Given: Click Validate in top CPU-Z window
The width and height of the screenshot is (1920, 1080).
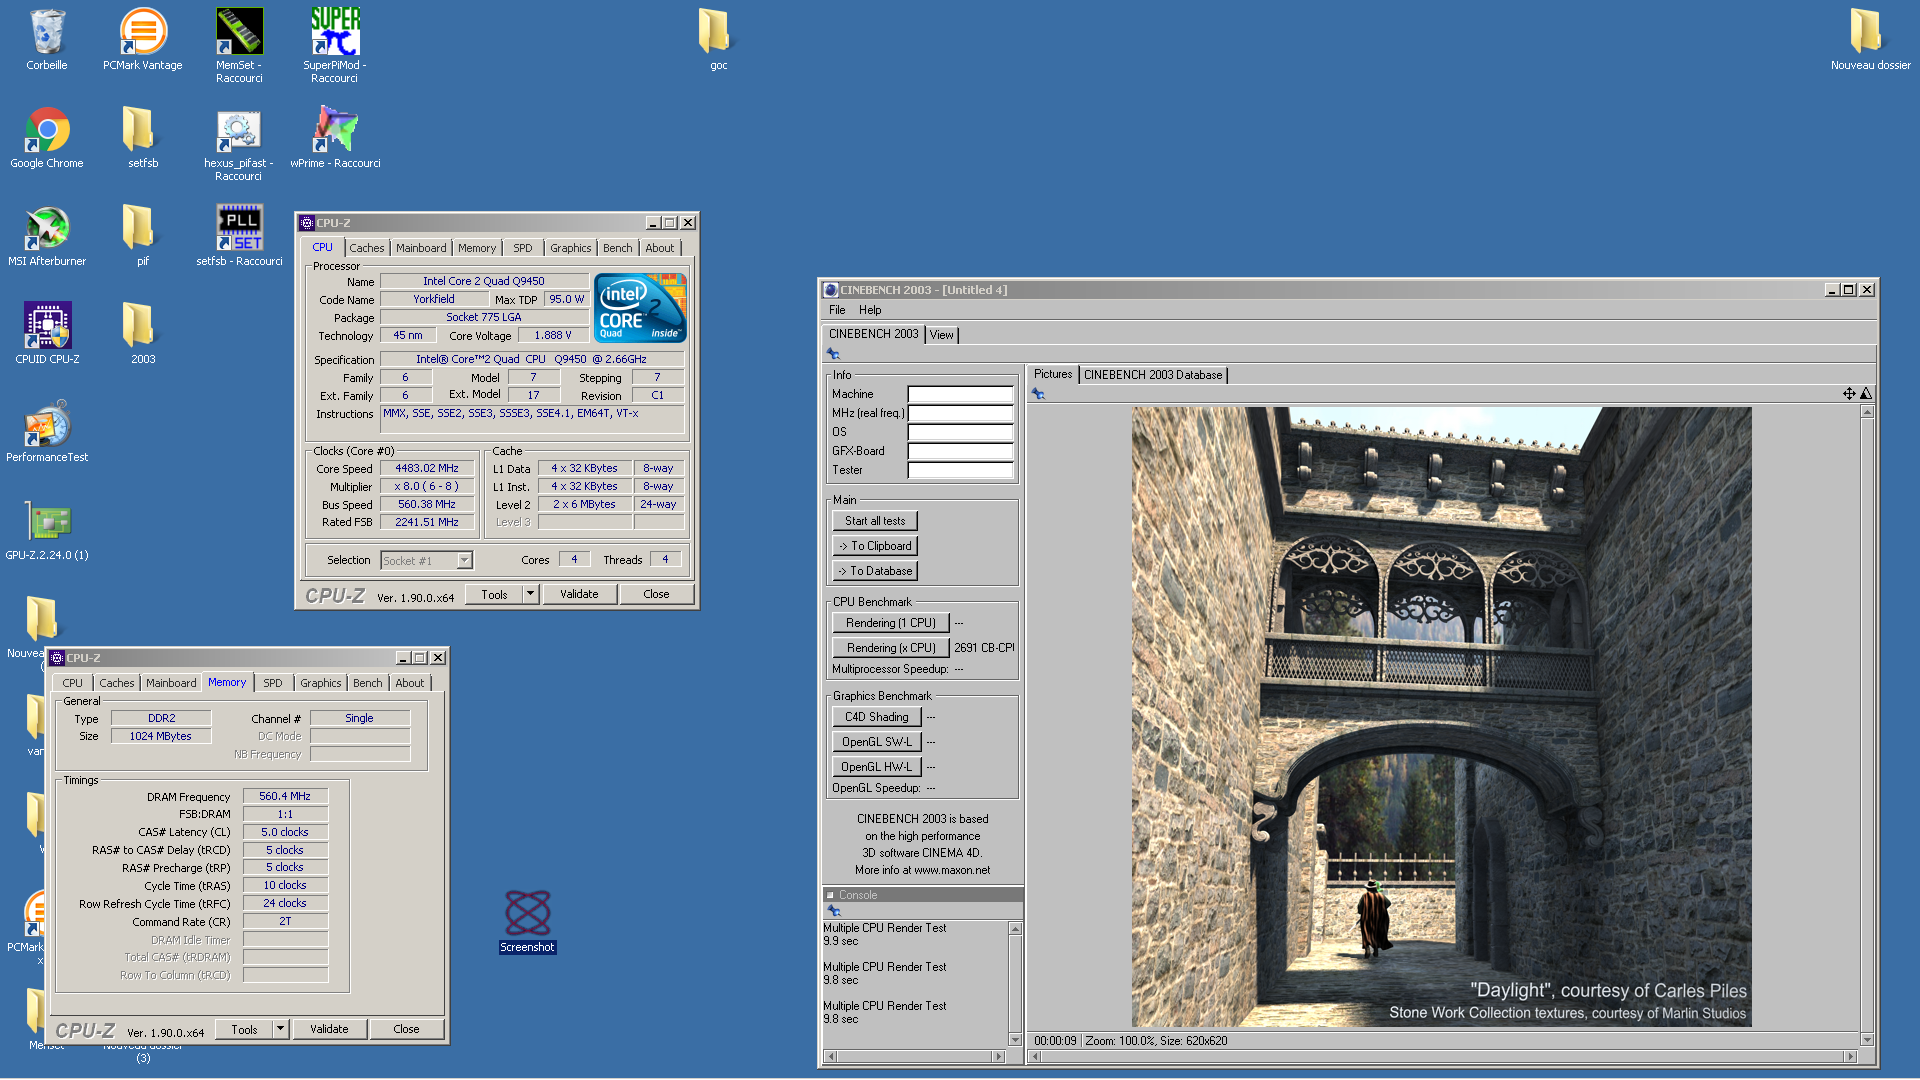Looking at the screenshot, I should coord(579,594).
